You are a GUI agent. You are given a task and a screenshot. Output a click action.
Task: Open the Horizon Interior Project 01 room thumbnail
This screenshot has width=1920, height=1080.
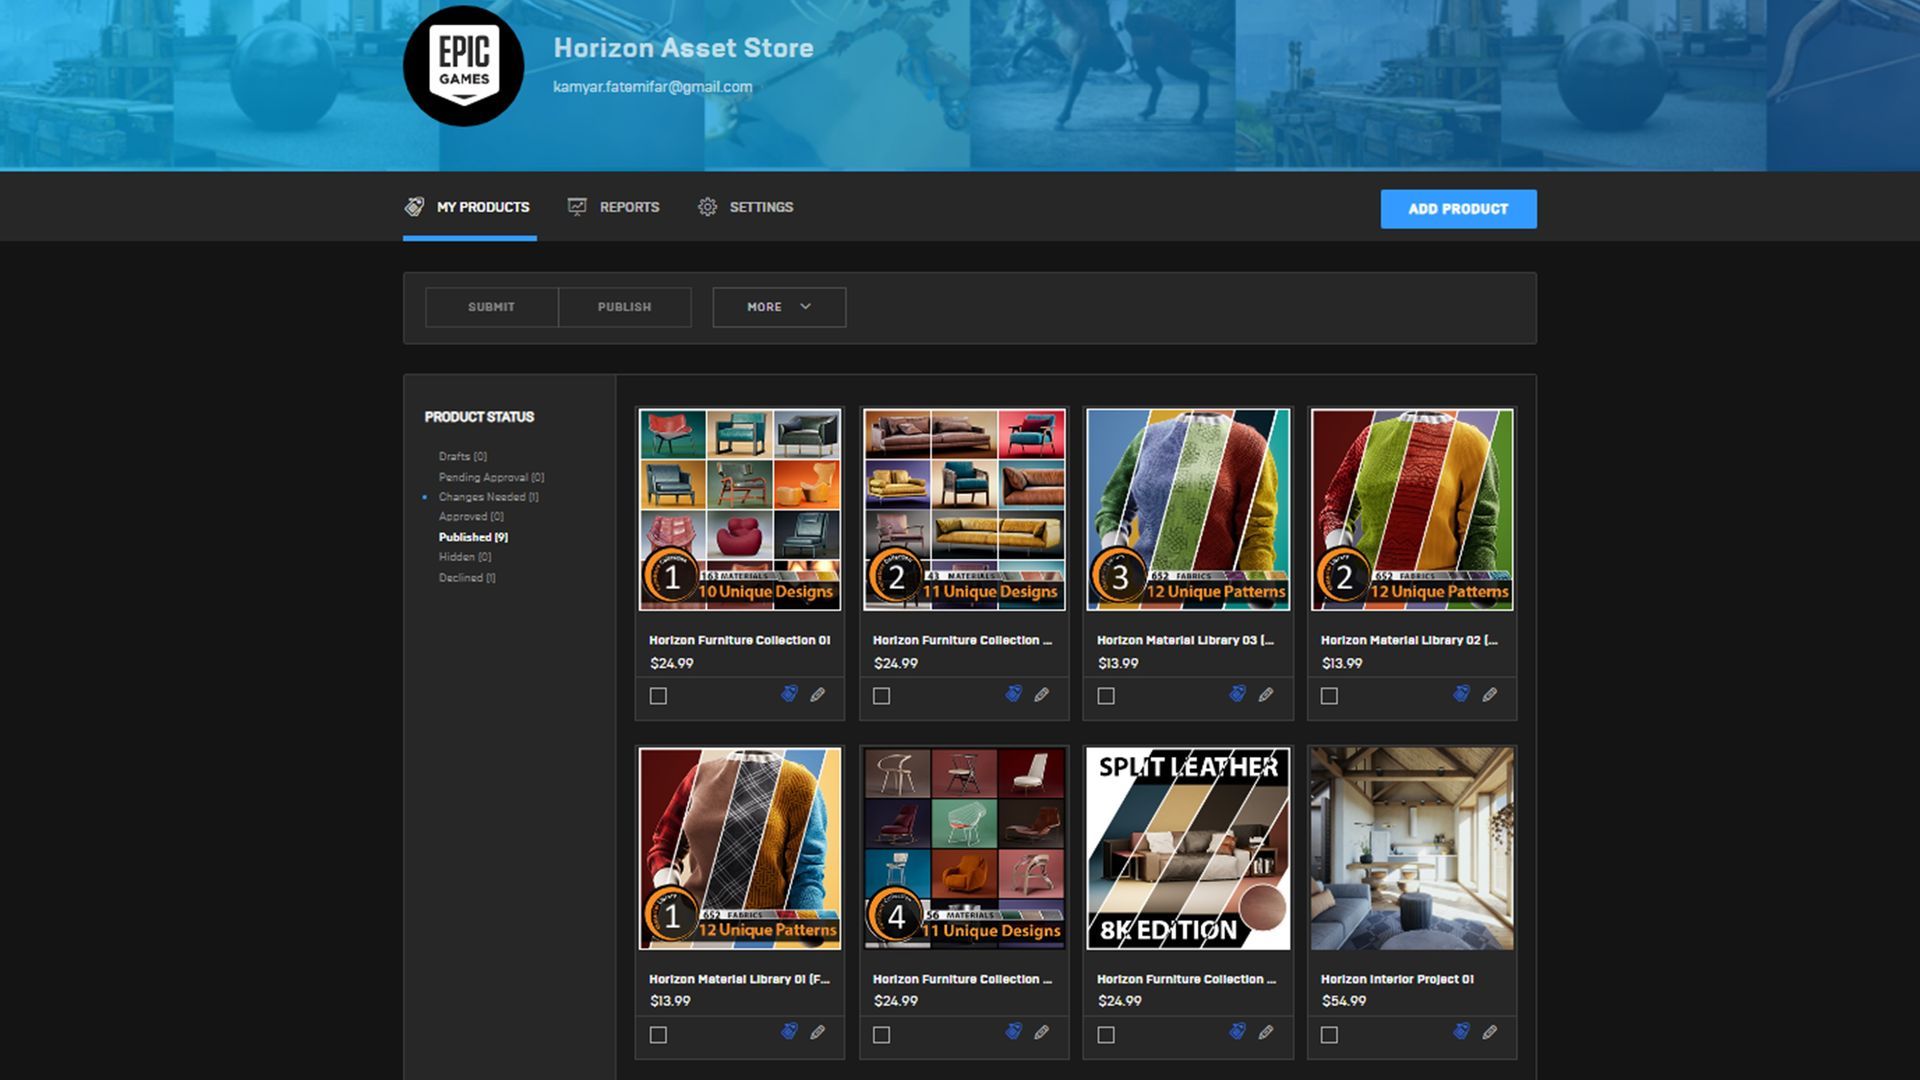[x=1412, y=848]
